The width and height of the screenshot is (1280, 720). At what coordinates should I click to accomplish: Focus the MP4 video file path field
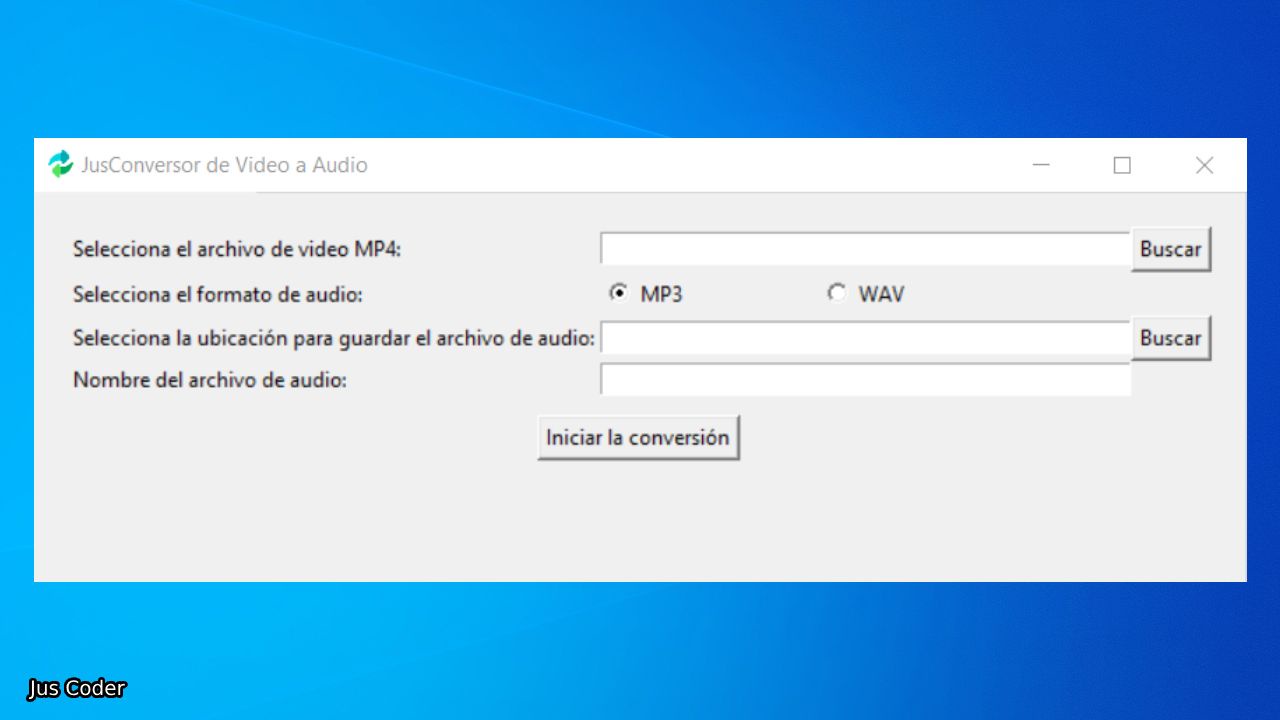[865, 249]
